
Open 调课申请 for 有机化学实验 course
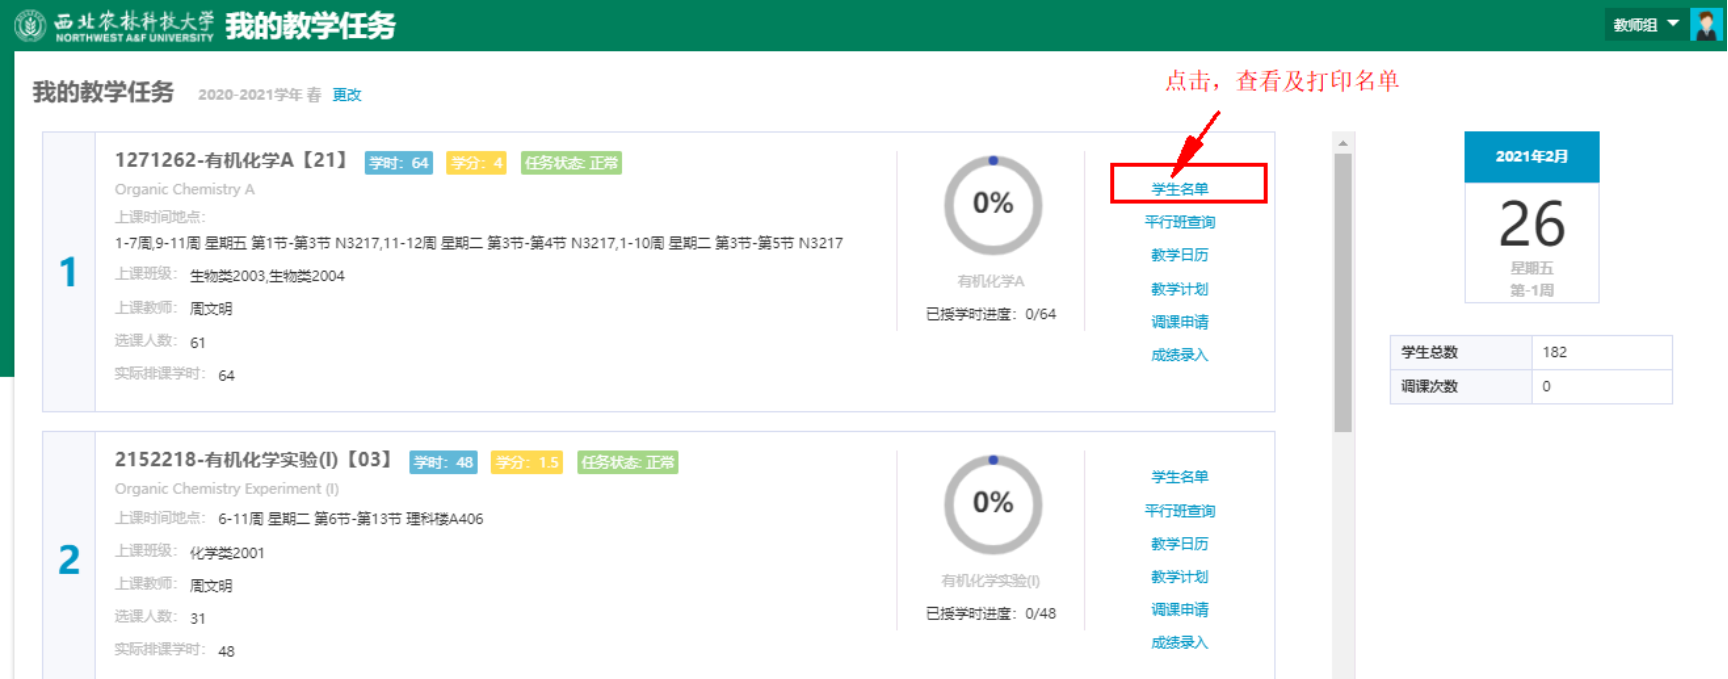pyautogui.click(x=1180, y=610)
